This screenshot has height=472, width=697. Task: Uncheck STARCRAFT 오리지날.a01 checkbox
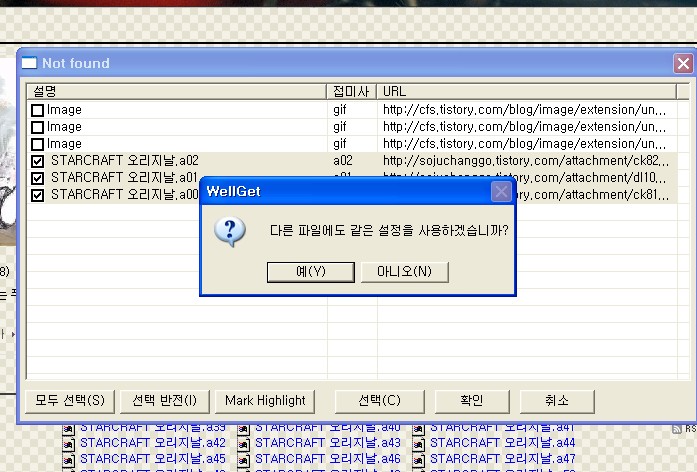pyautogui.click(x=38, y=178)
